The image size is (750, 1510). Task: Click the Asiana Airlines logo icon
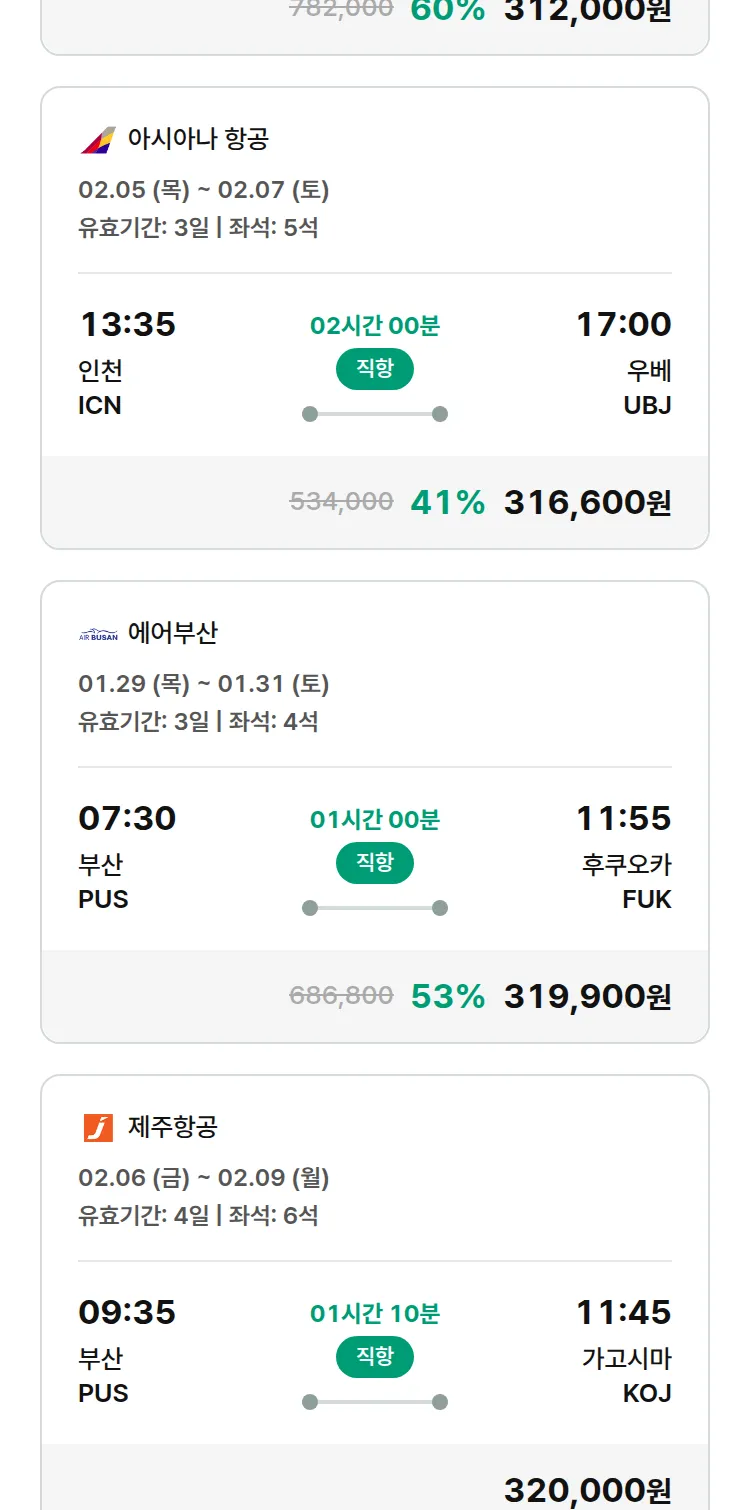coord(98,139)
